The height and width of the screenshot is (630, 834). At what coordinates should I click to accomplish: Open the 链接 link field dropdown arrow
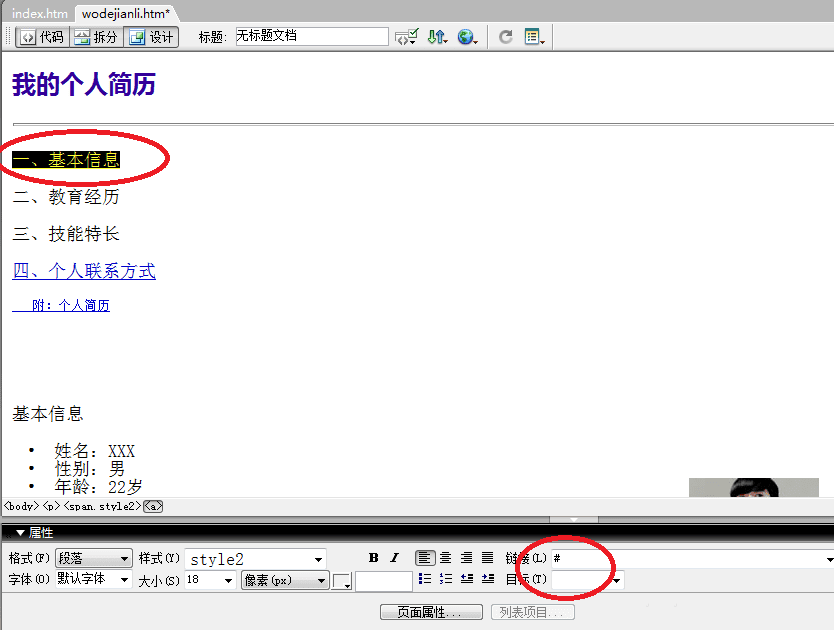(829, 560)
